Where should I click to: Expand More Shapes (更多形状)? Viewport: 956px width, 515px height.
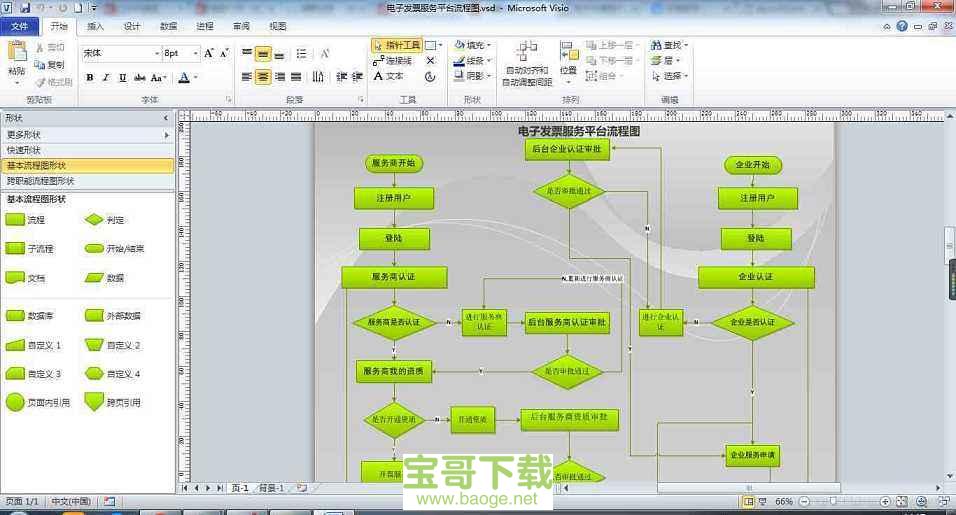click(87, 135)
